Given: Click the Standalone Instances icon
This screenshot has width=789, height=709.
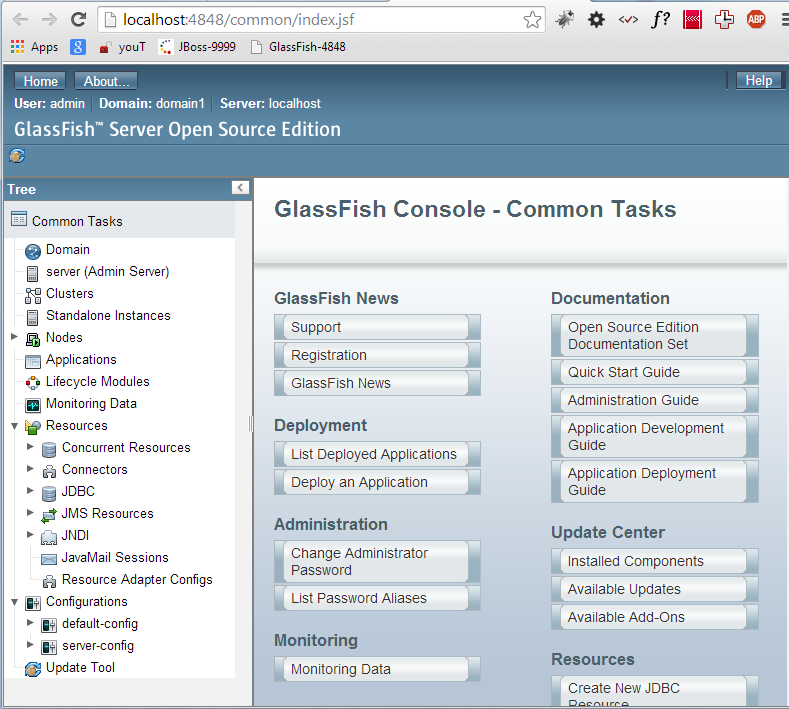Looking at the screenshot, I should click(x=33, y=318).
